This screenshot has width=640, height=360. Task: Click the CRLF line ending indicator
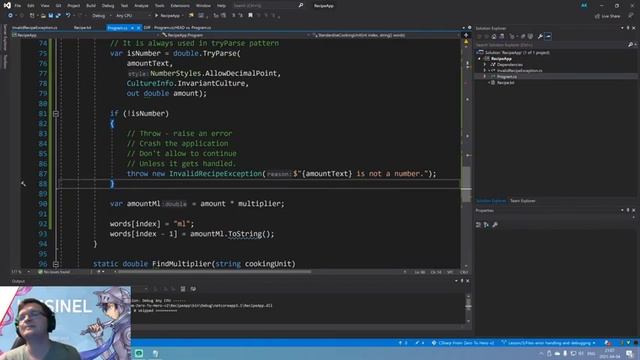point(464,272)
